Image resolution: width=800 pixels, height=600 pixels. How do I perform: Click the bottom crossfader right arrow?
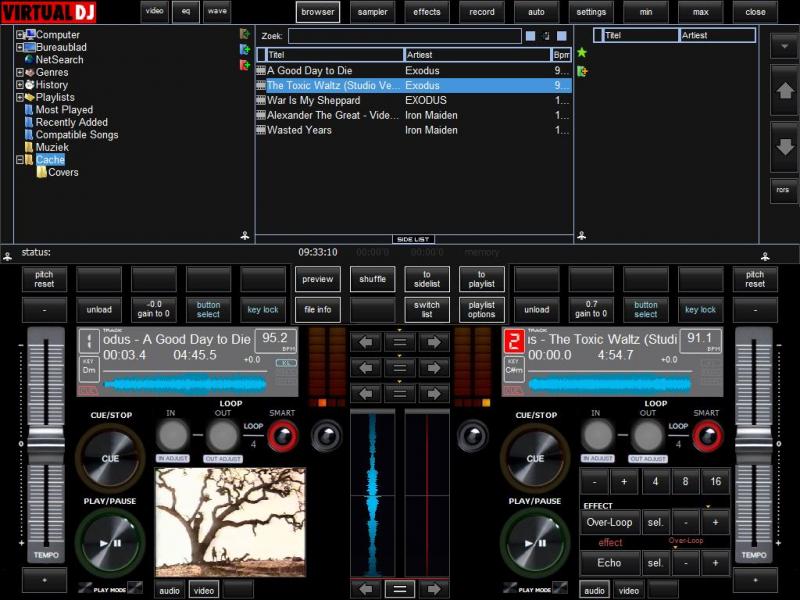(x=434, y=589)
